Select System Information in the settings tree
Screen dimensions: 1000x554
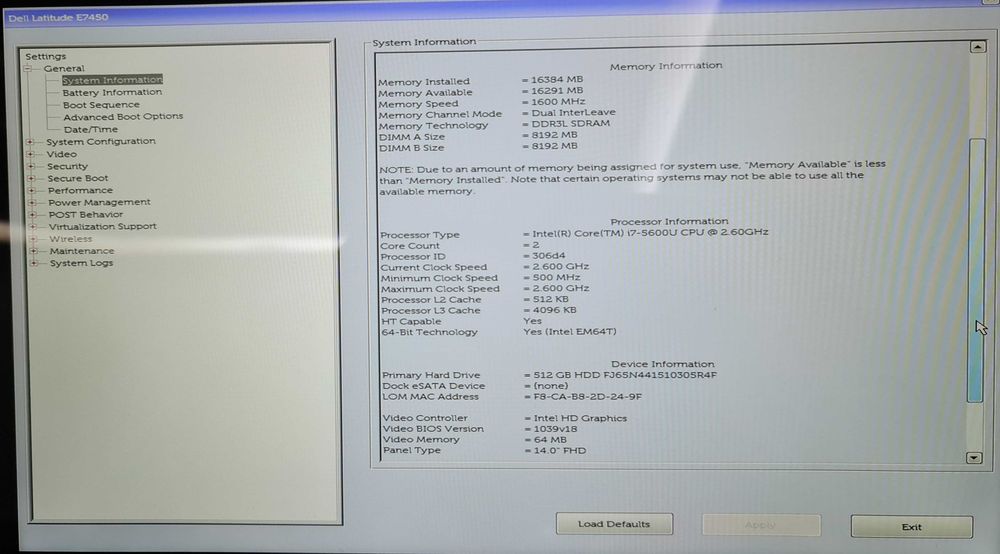112,80
